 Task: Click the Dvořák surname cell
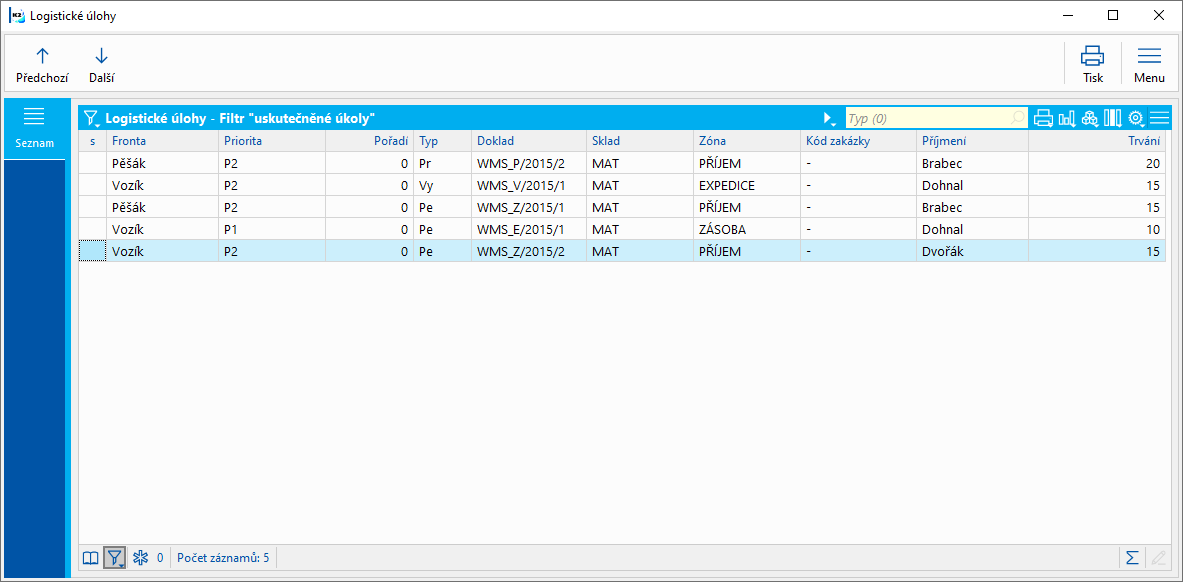coord(972,251)
